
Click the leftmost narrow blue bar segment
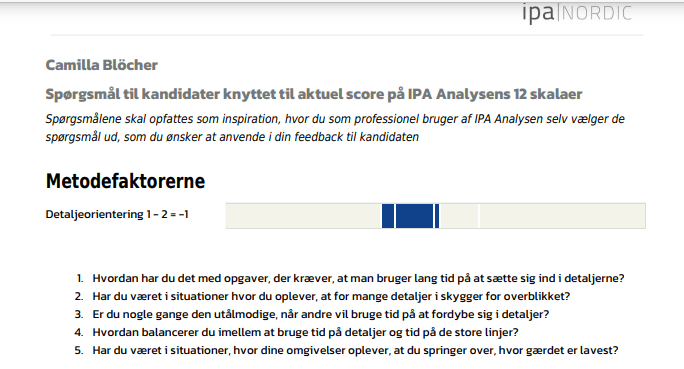tap(388, 215)
